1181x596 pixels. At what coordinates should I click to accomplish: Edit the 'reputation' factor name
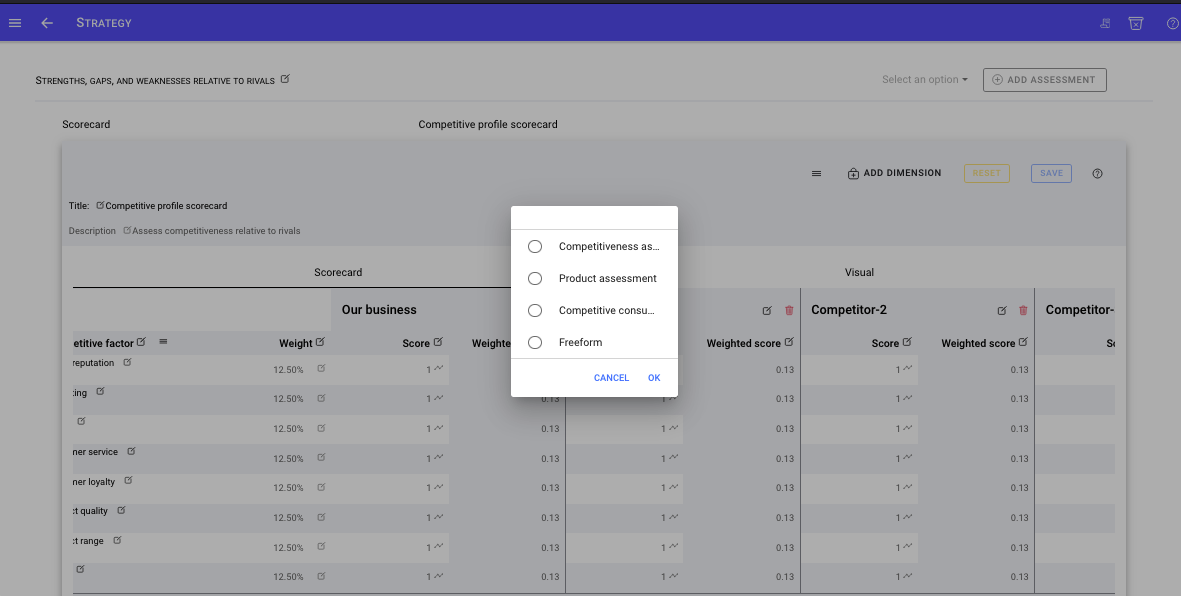[127, 362]
